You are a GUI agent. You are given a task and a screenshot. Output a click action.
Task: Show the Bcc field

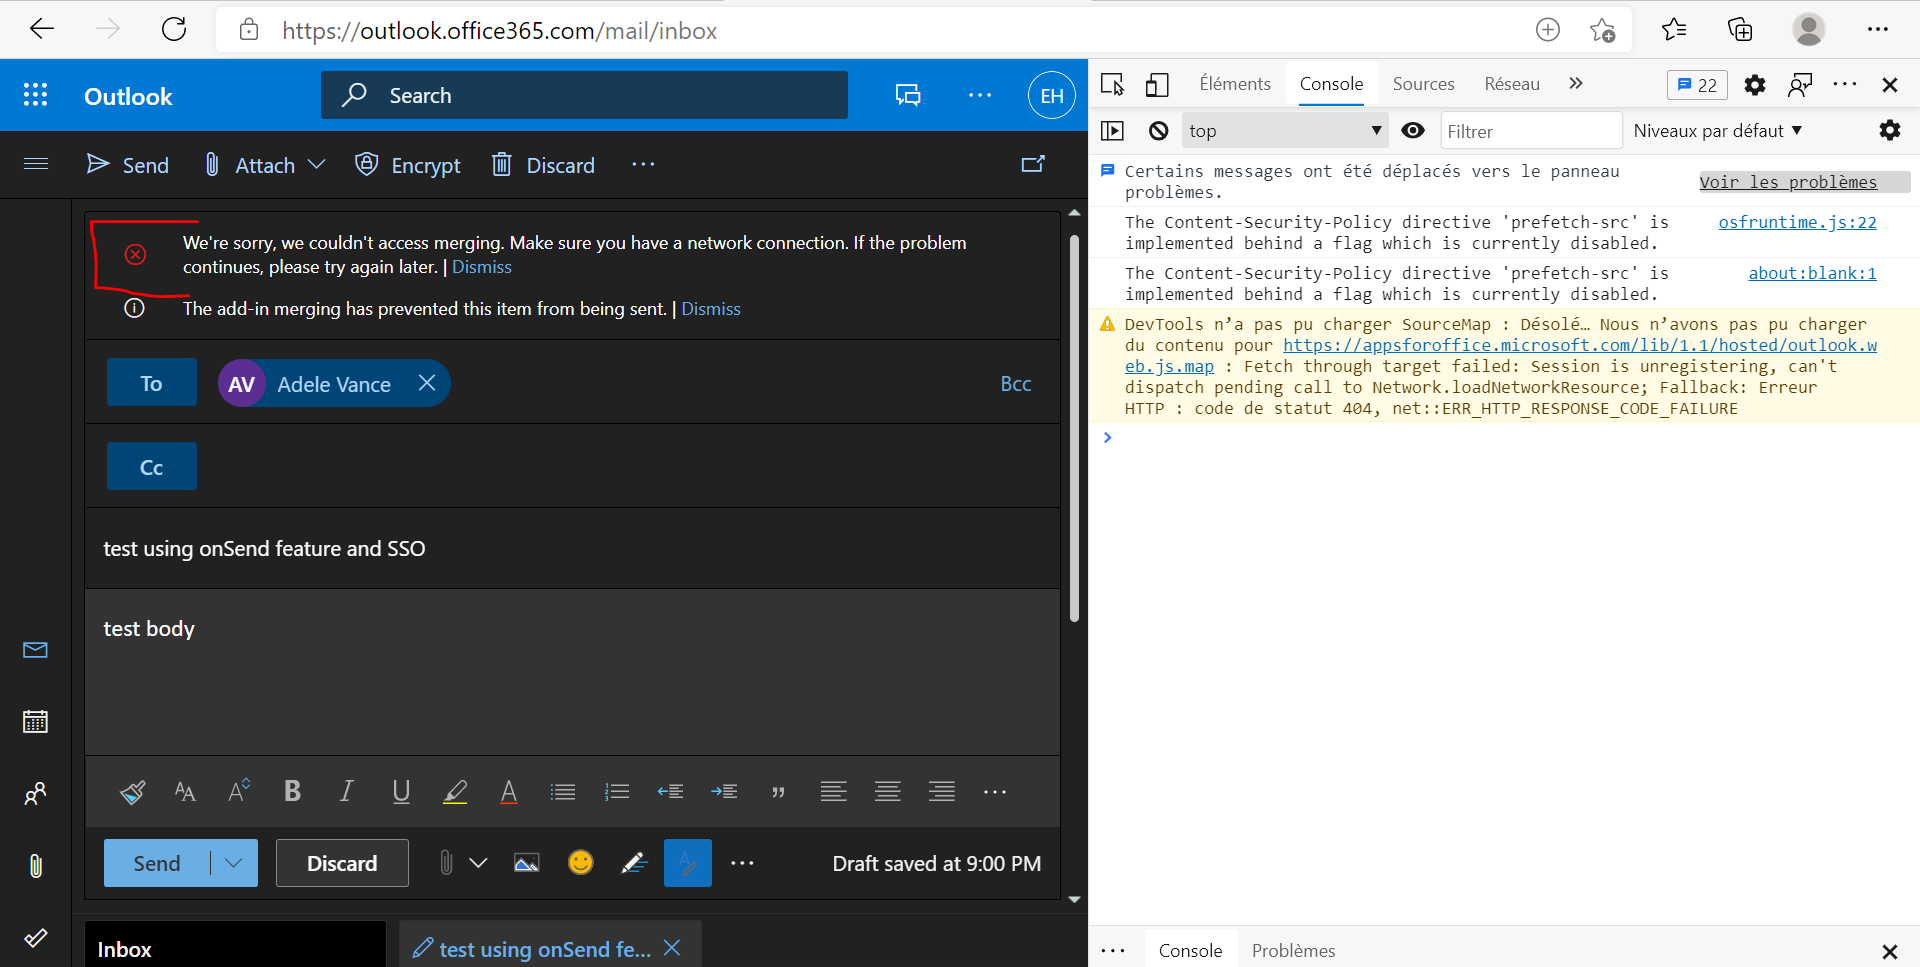click(1016, 384)
